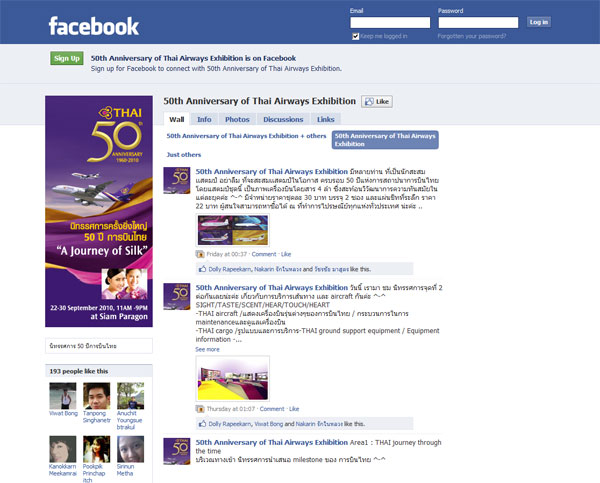The height and width of the screenshot is (483, 600).
Task: Open Kanokkarn Meekamrai's profile picture
Action: (63, 449)
